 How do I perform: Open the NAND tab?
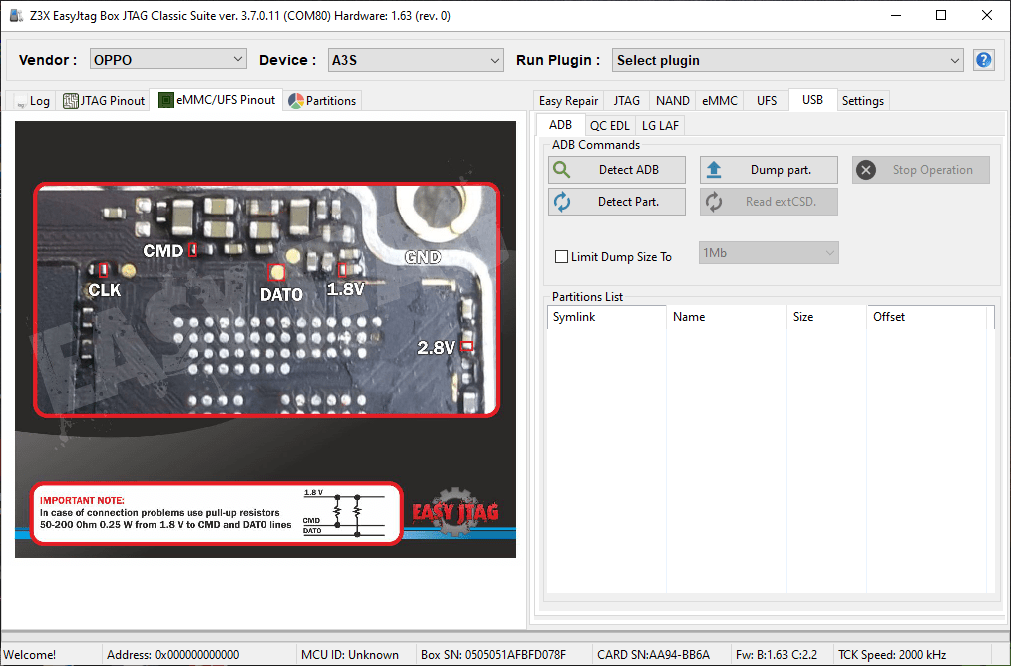(672, 101)
